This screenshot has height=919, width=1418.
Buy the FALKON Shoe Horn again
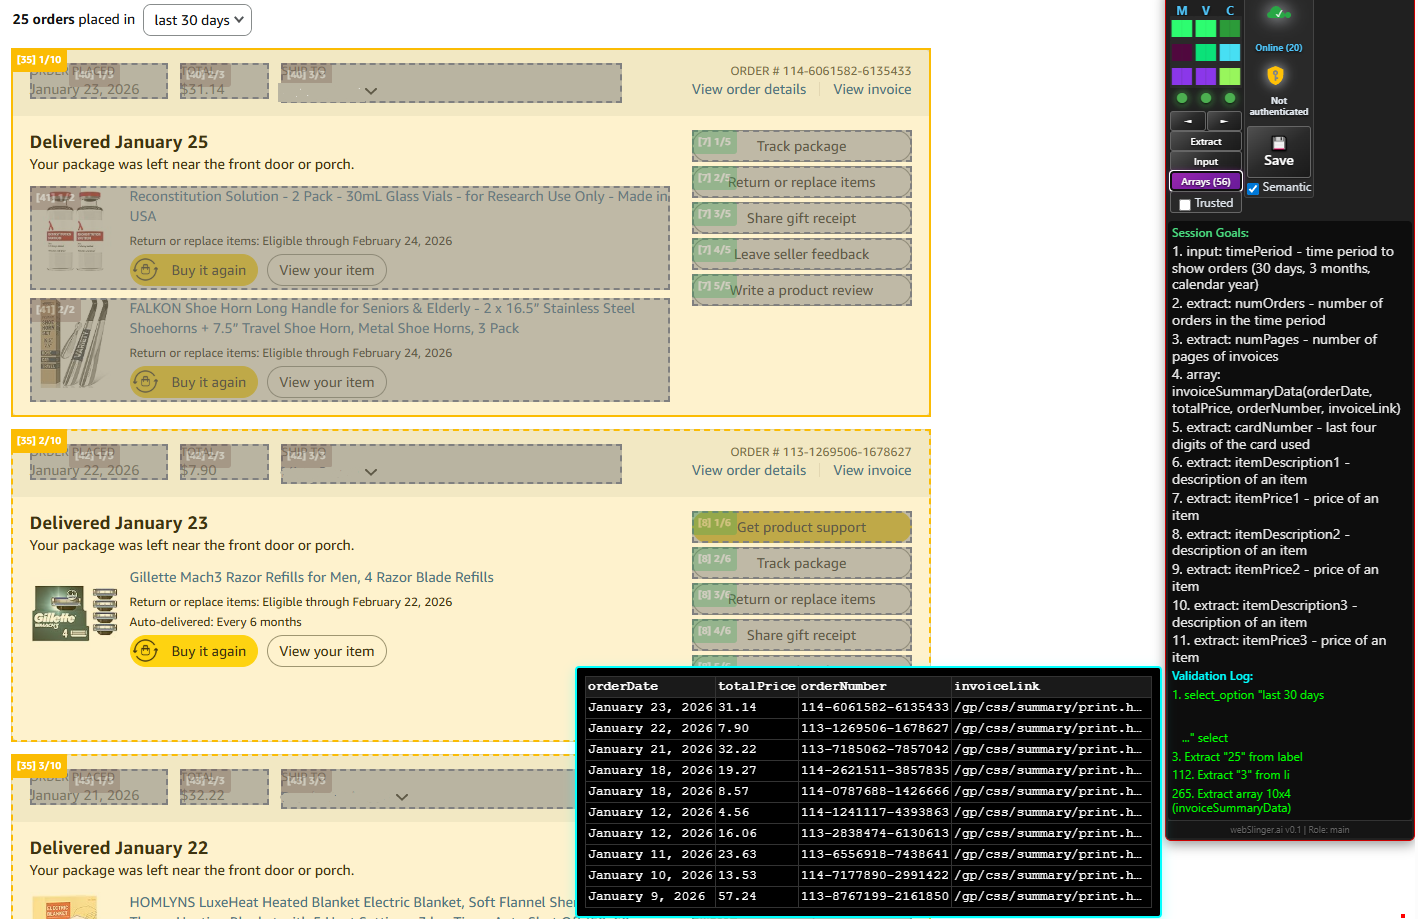(195, 382)
